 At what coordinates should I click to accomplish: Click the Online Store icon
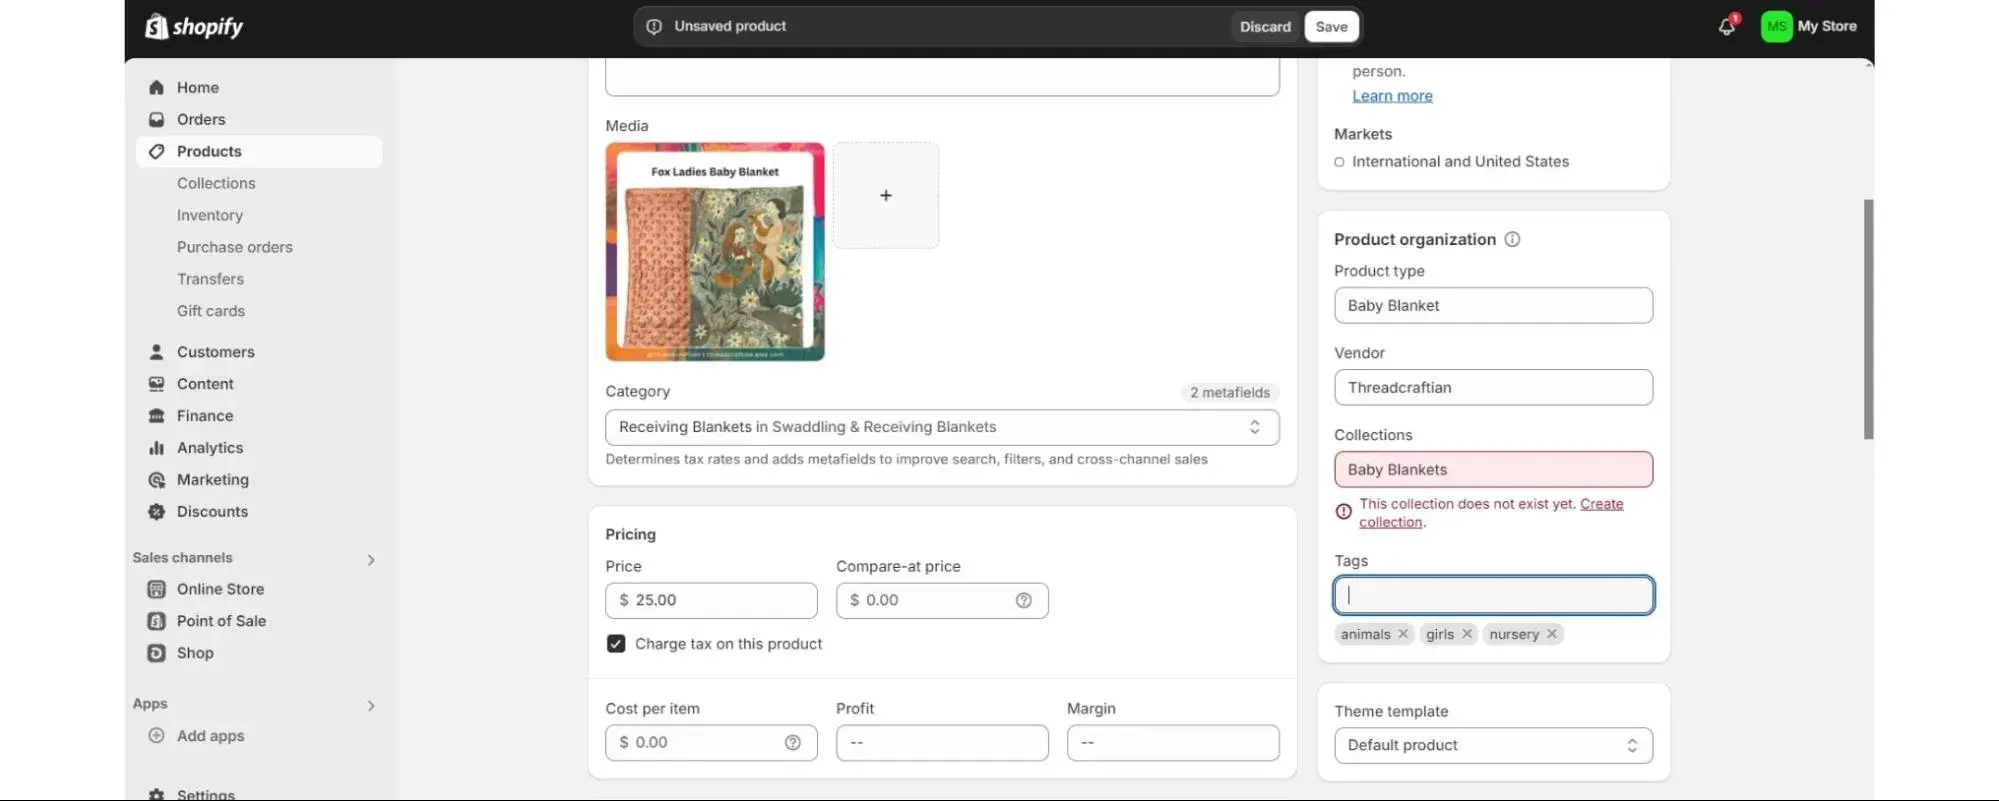pyautogui.click(x=156, y=590)
